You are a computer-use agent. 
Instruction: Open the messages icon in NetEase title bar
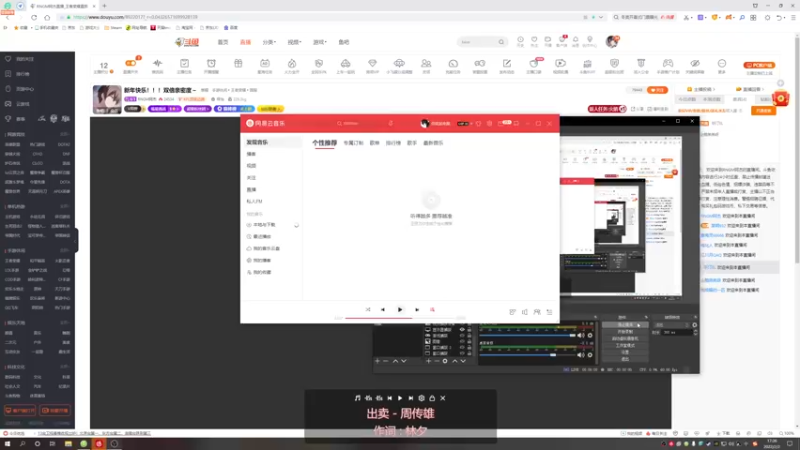click(x=501, y=123)
